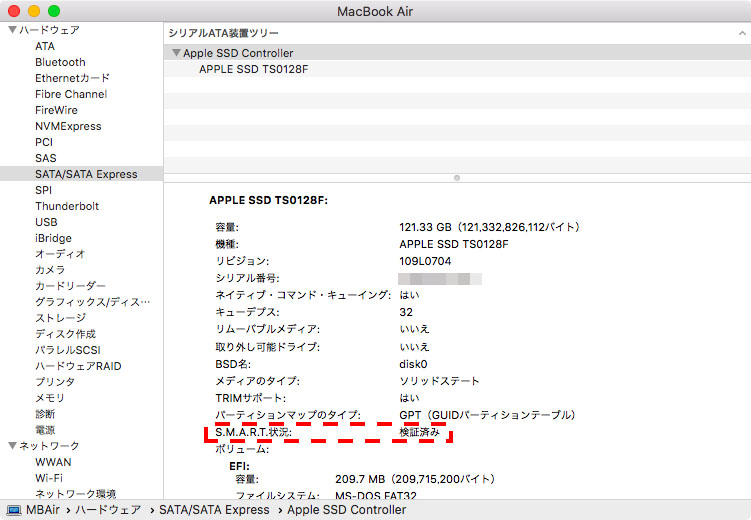This screenshot has width=751, height=520.
Task: Select the APPLE SSD TS0128F tree row
Action: click(457, 69)
